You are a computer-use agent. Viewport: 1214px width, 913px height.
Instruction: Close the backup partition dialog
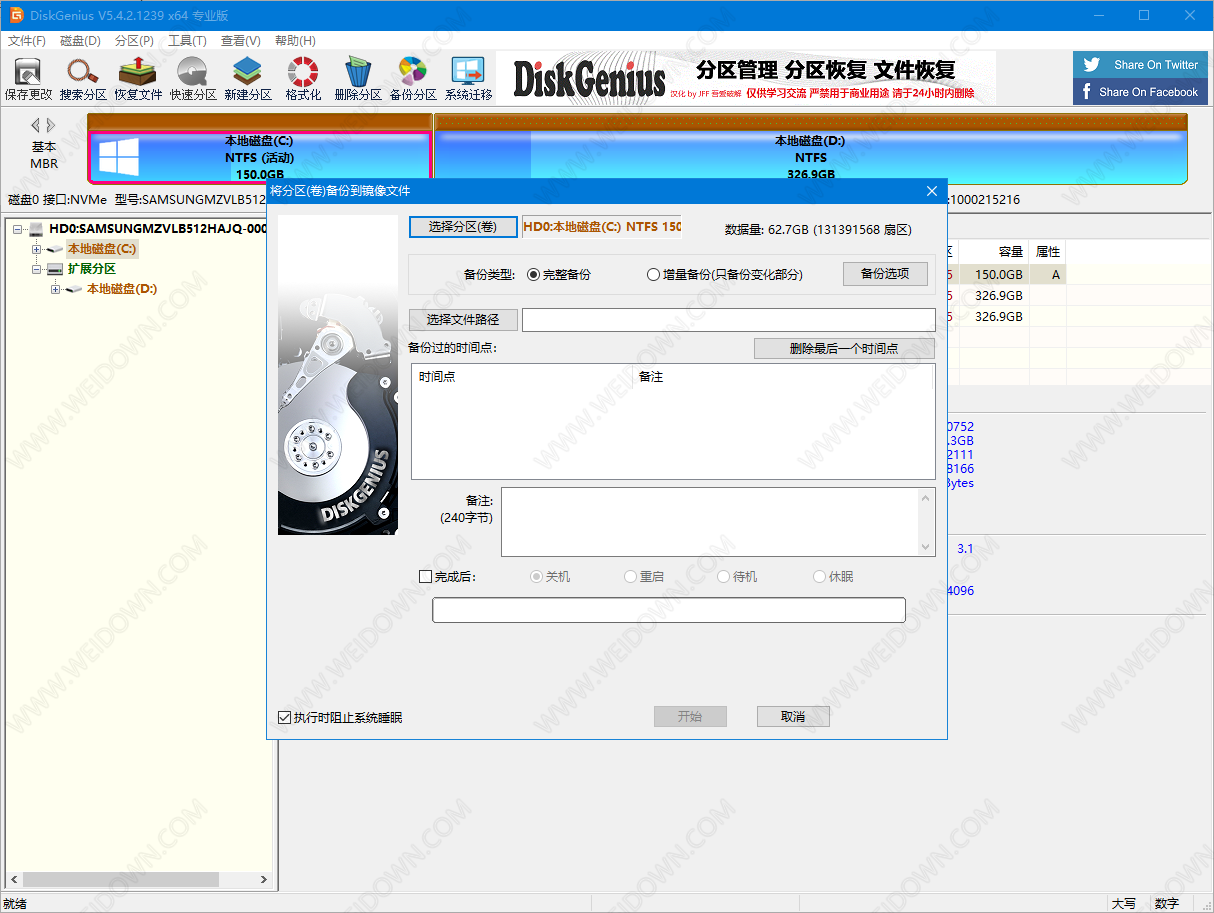pyautogui.click(x=932, y=191)
